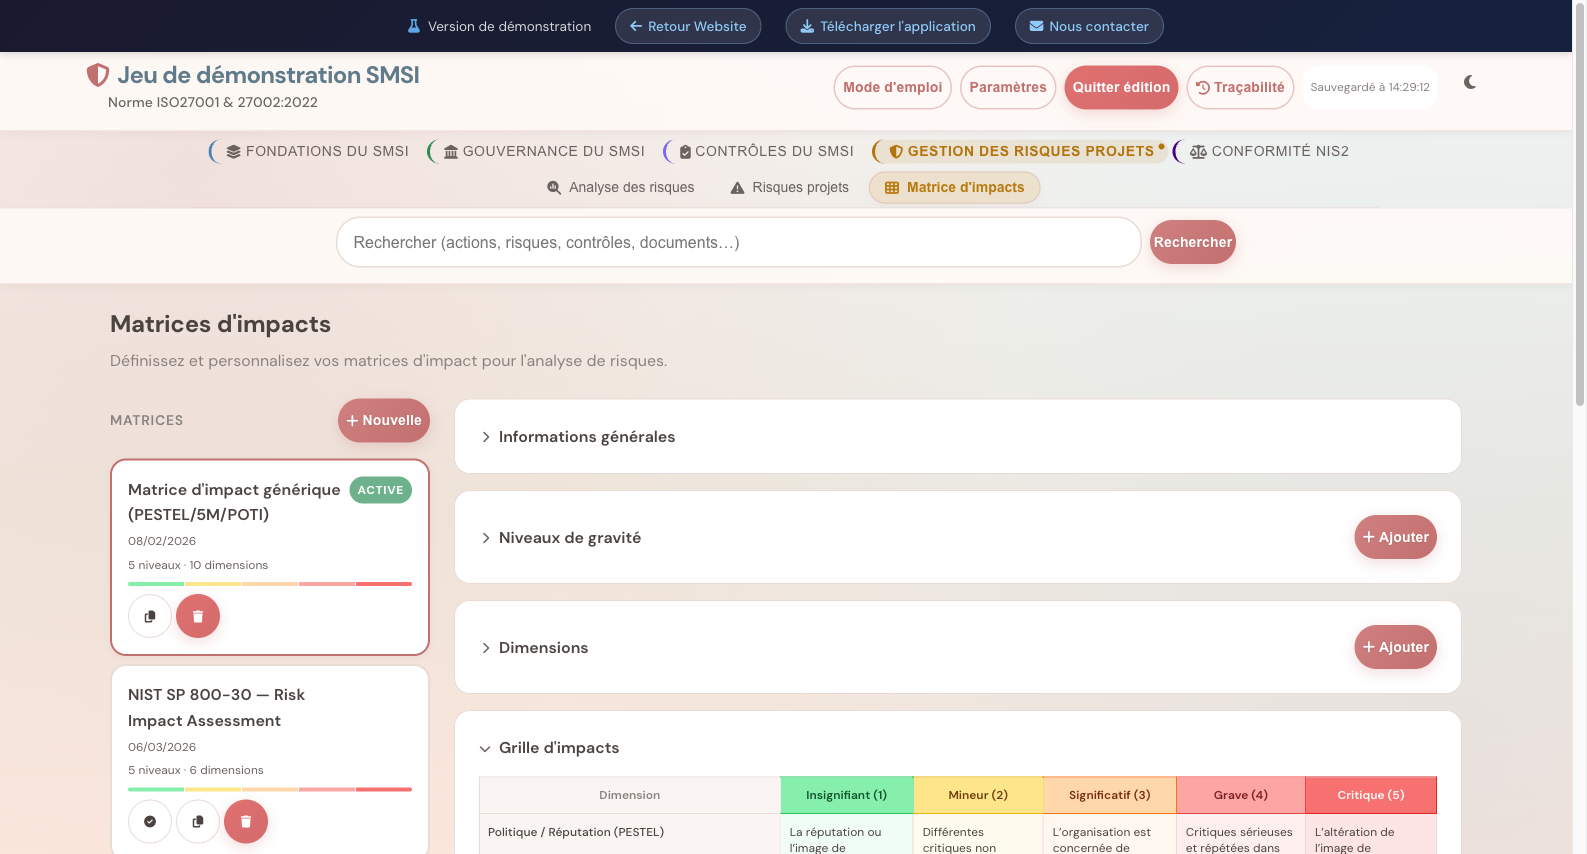1587x854 pixels.
Task: Activate the NIST SP 800-30 matrix
Action: click(x=150, y=822)
